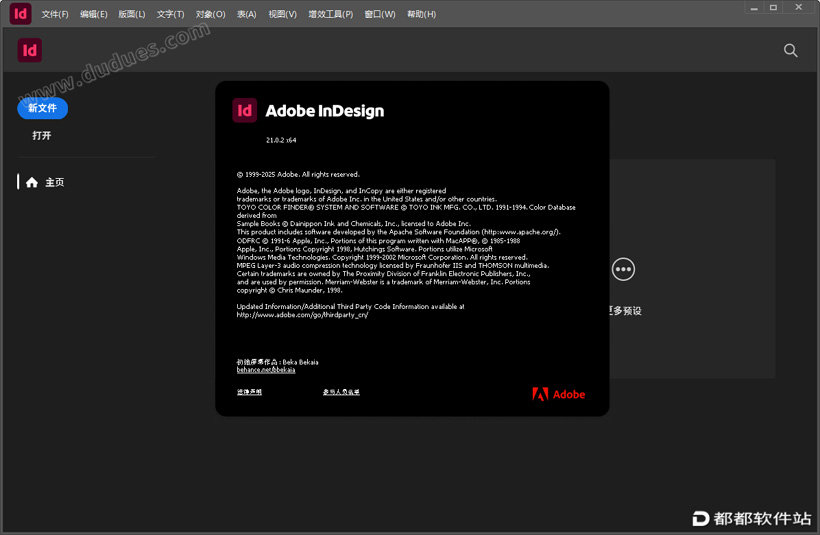Open the 文字(T) menu
The height and width of the screenshot is (535, 820).
[x=170, y=14]
